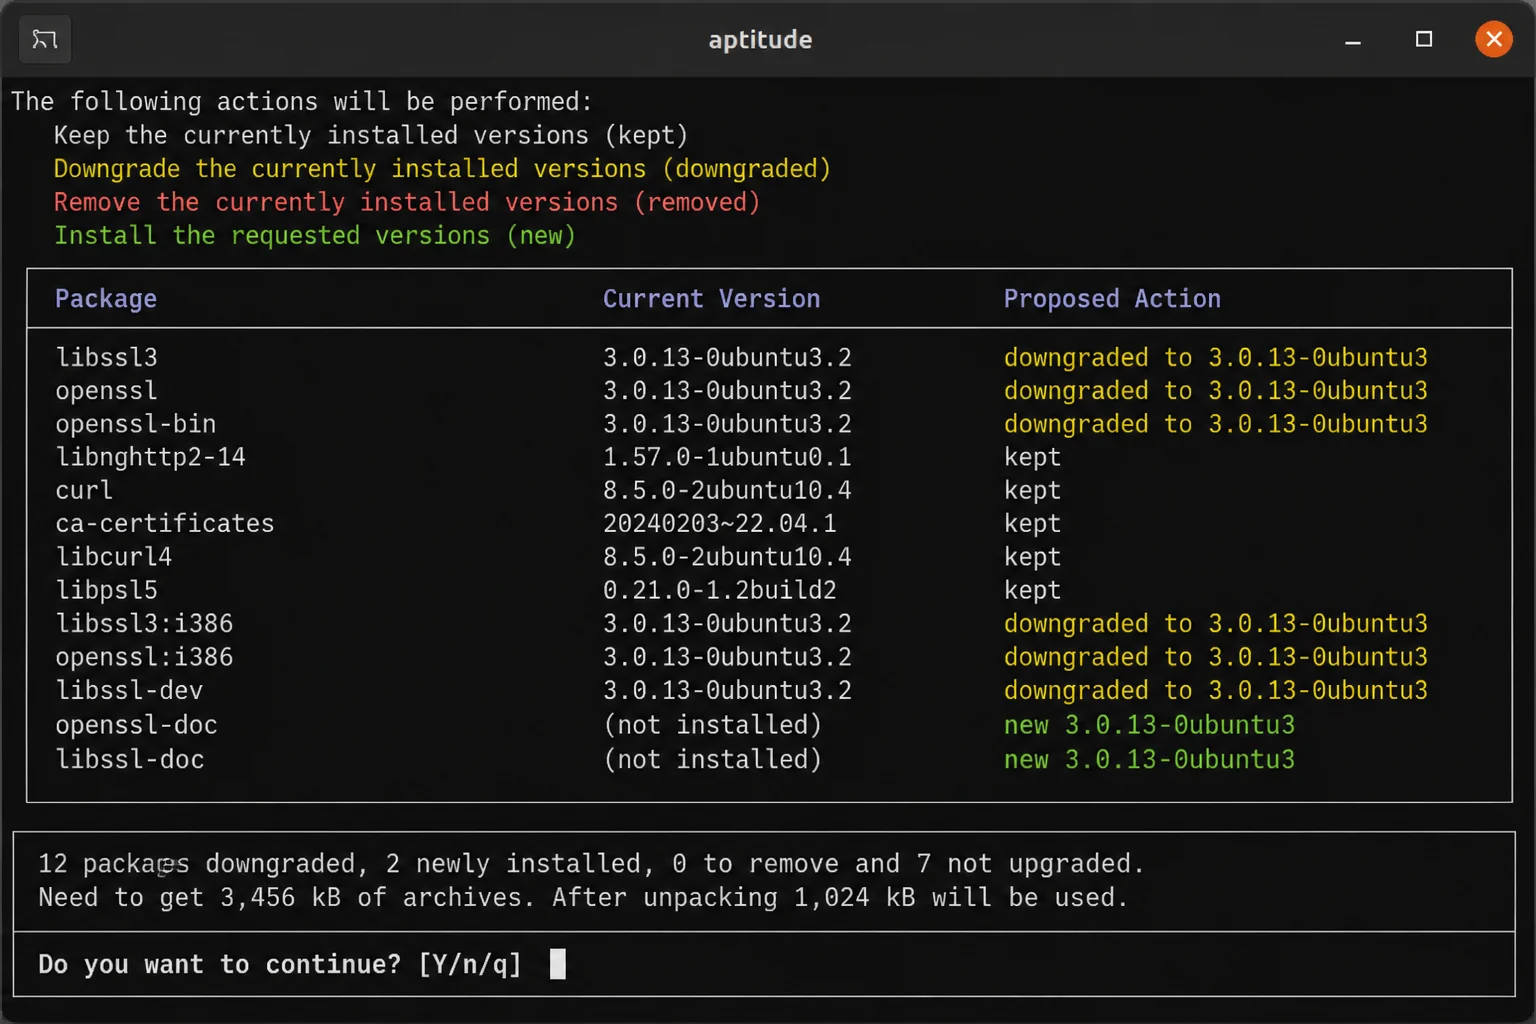Click libssl-dev's 'downgraded to' proposed action

coord(1215,690)
